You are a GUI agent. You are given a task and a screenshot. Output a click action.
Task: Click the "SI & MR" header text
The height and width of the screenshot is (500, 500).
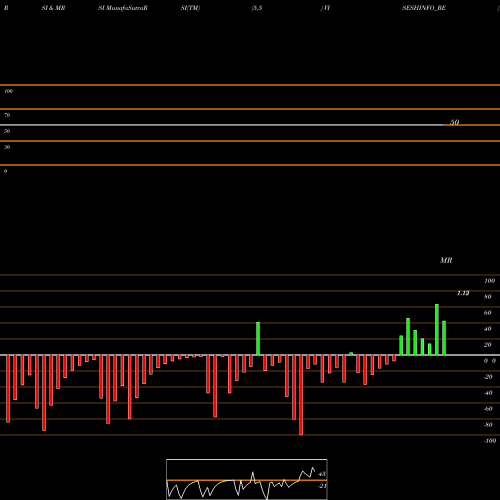pos(53,8)
